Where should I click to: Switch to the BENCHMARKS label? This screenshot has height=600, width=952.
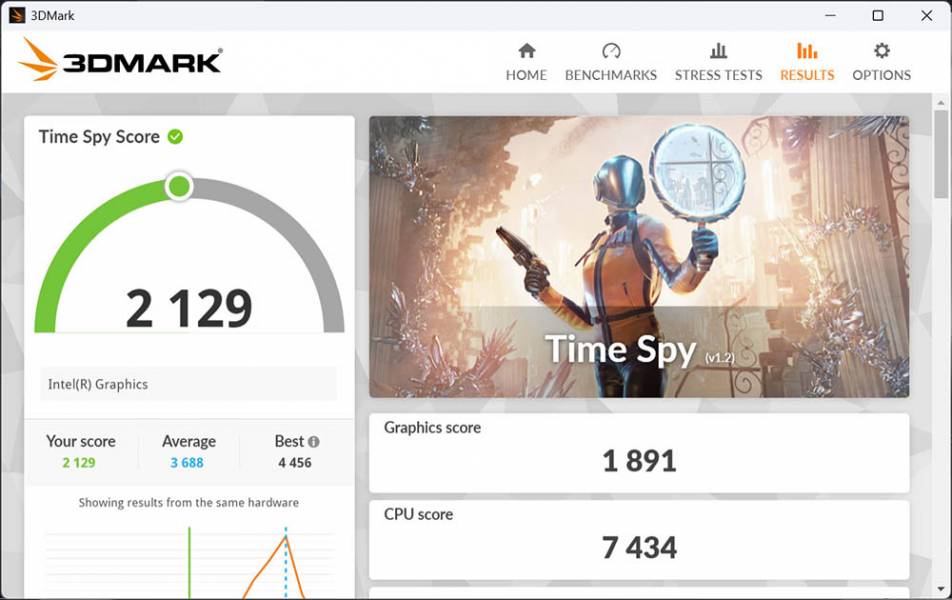coord(611,75)
